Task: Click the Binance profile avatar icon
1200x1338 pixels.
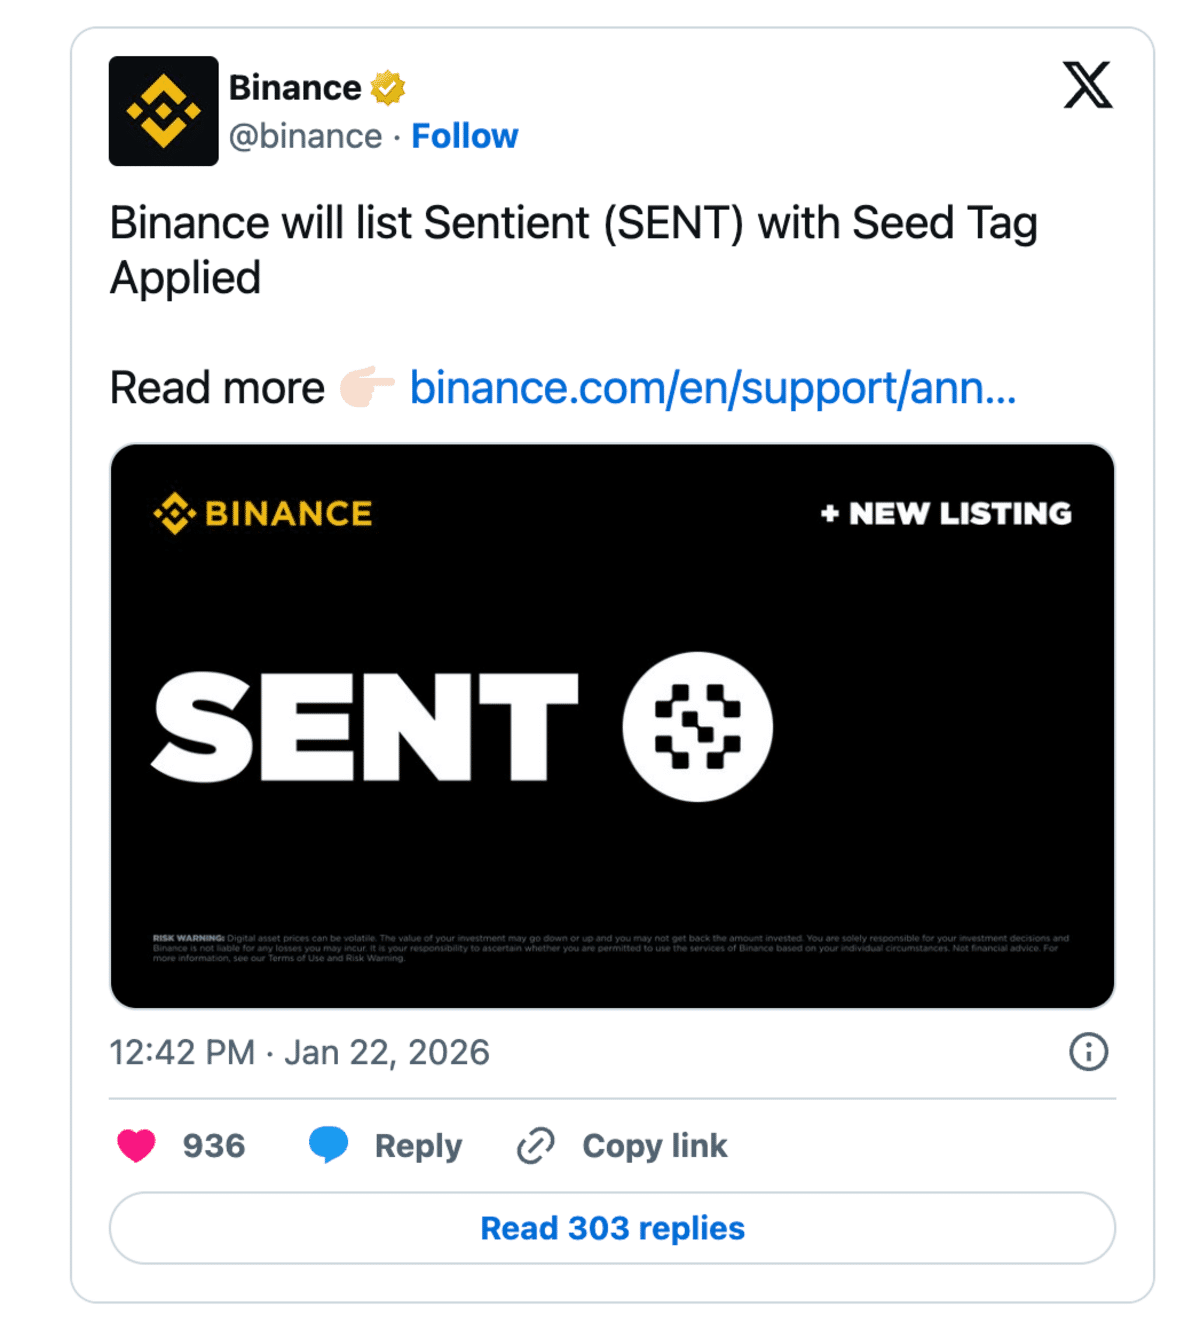Action: pos(163,111)
